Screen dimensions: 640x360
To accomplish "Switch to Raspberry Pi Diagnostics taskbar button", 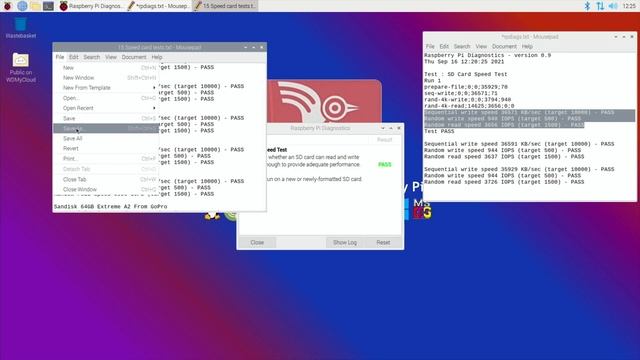I will [91, 6].
